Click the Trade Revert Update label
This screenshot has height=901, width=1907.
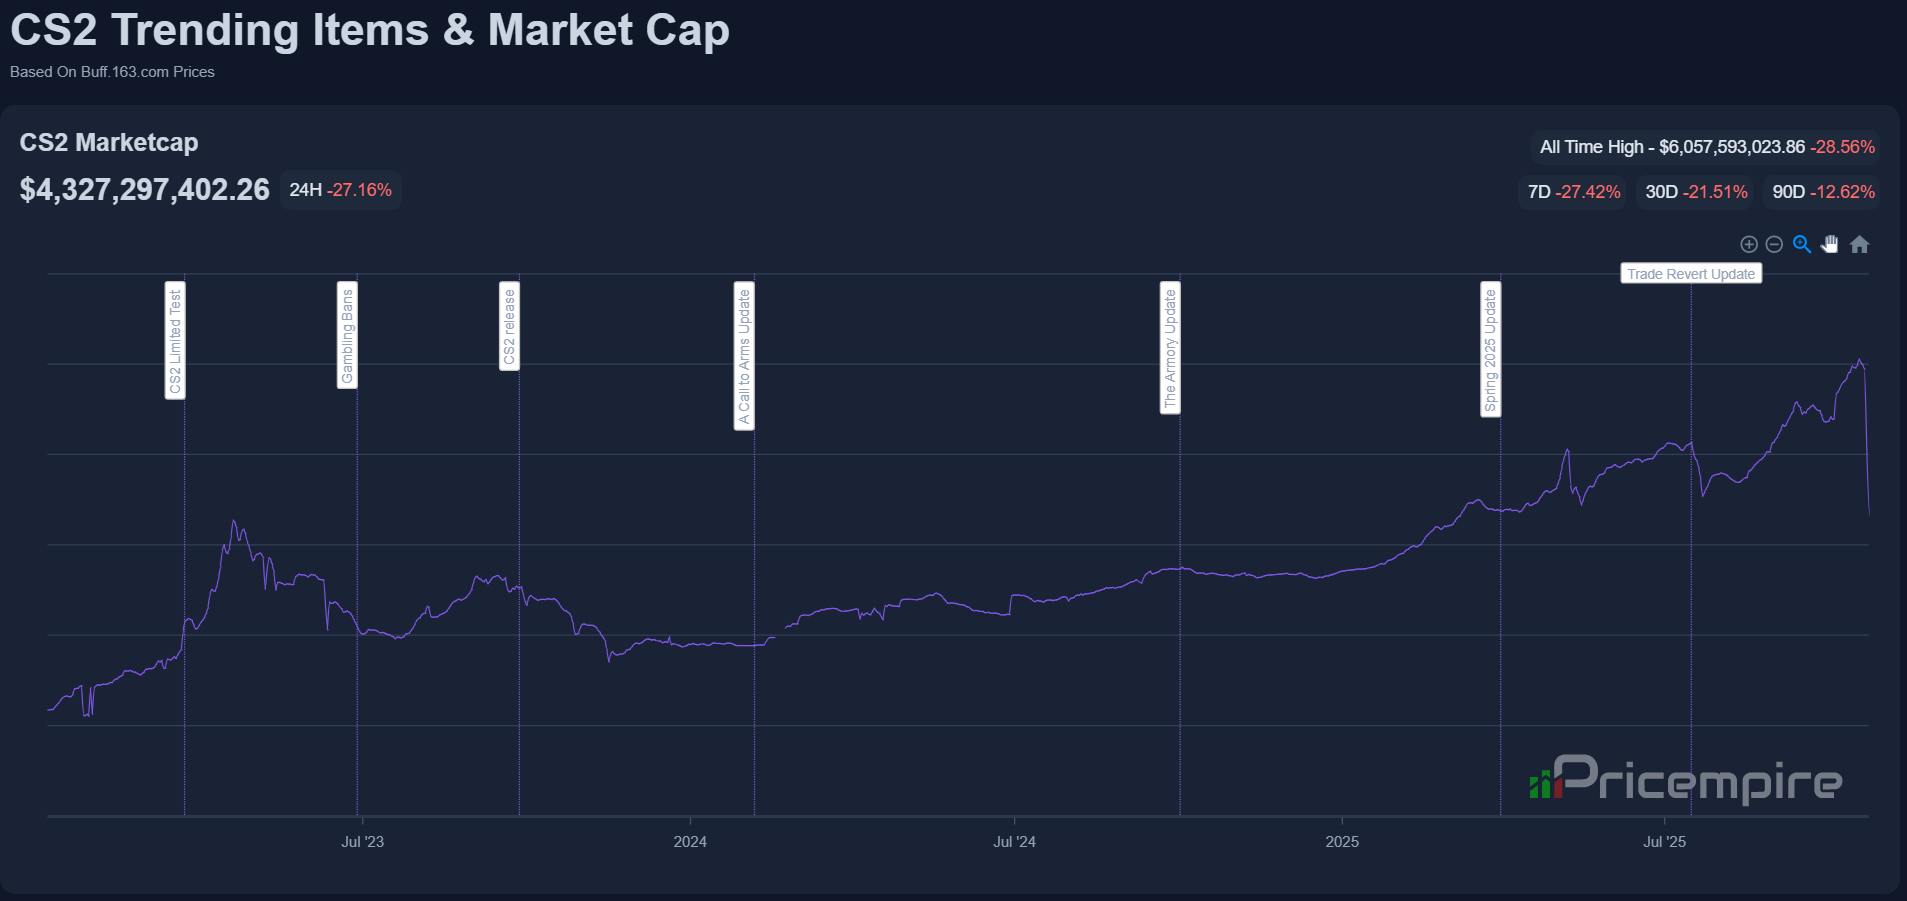click(1690, 274)
